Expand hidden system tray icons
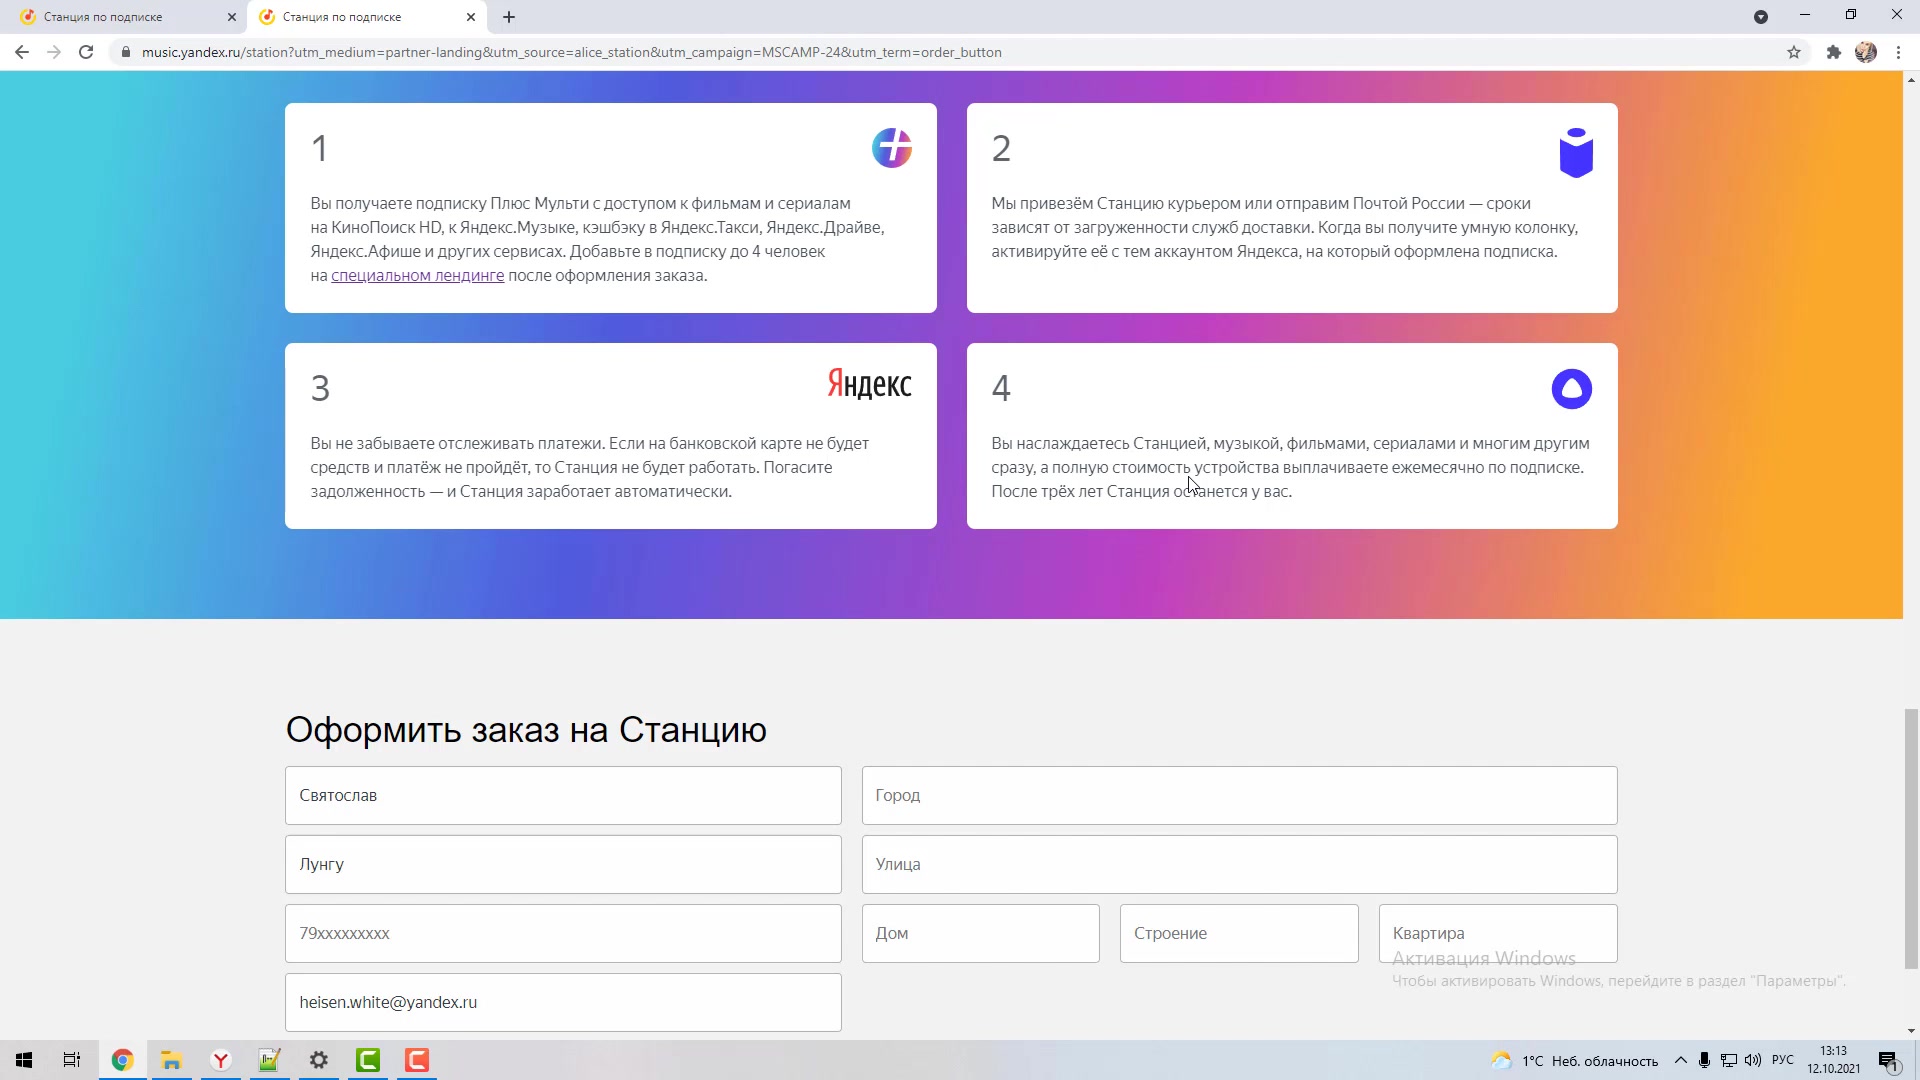 pyautogui.click(x=1680, y=1060)
